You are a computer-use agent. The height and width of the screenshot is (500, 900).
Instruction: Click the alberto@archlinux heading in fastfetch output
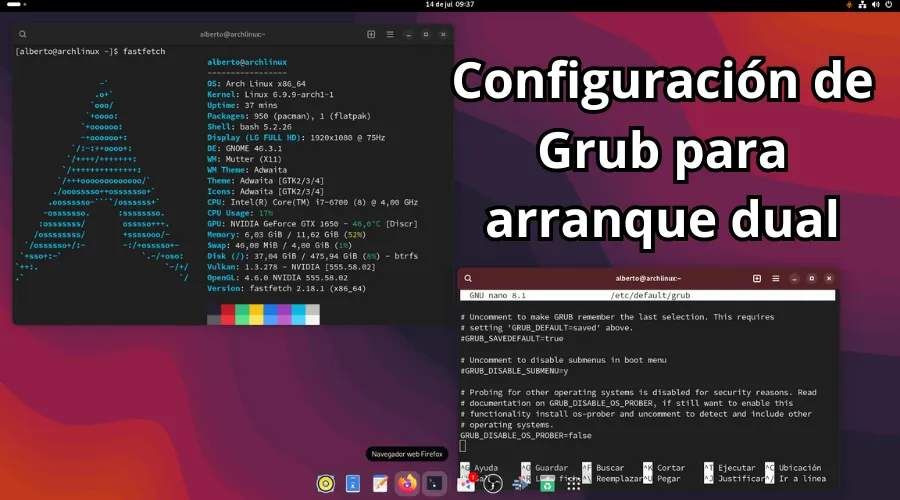click(x=247, y=62)
